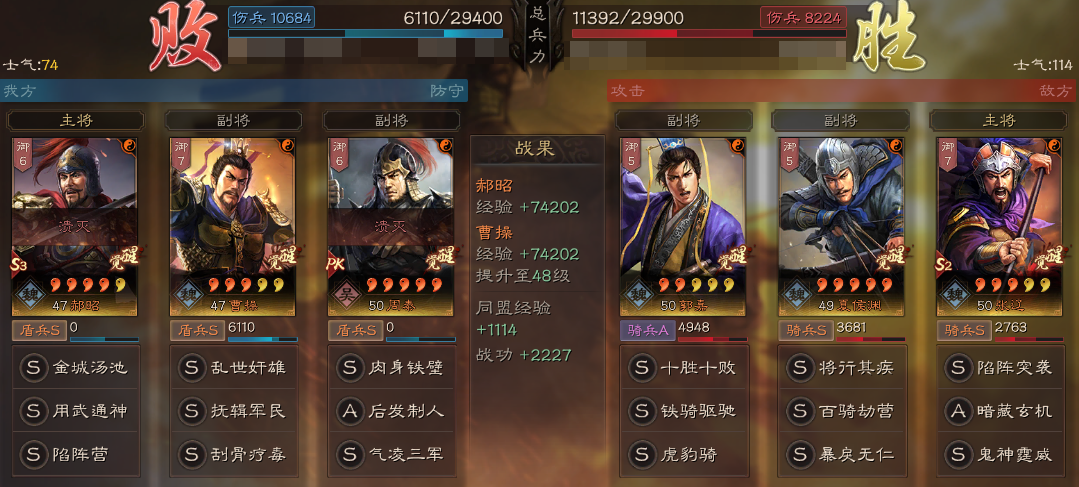Click the 金城汤池 skill S icon
Image resolution: width=1079 pixels, height=487 pixels.
click(x=33, y=368)
